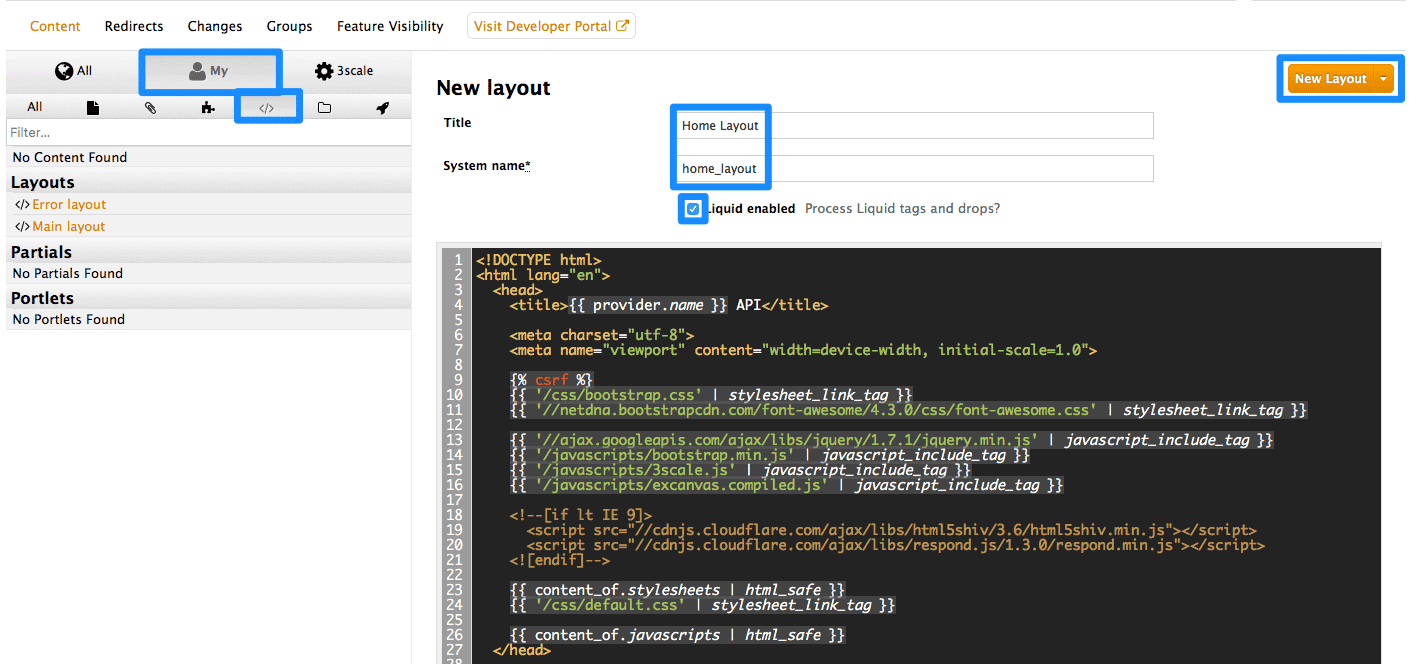1424x664 pixels.
Task: Select the All content types filter
Action: pos(35,108)
